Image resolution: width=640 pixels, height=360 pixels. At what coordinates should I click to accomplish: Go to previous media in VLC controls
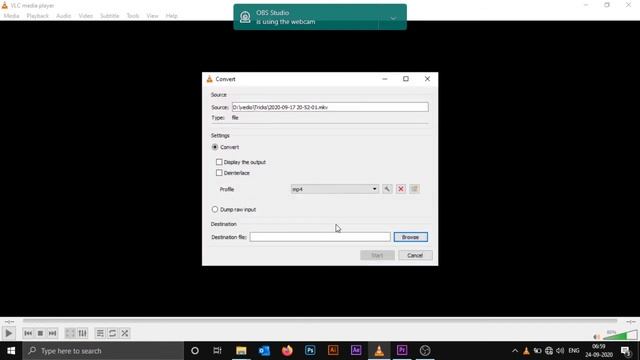28,333
